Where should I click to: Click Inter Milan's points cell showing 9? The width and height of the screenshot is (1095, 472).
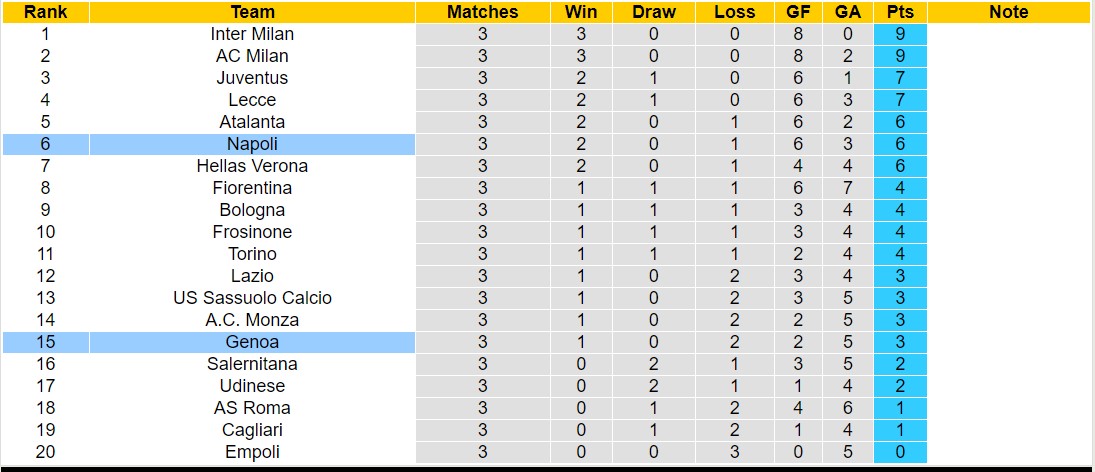tap(900, 34)
